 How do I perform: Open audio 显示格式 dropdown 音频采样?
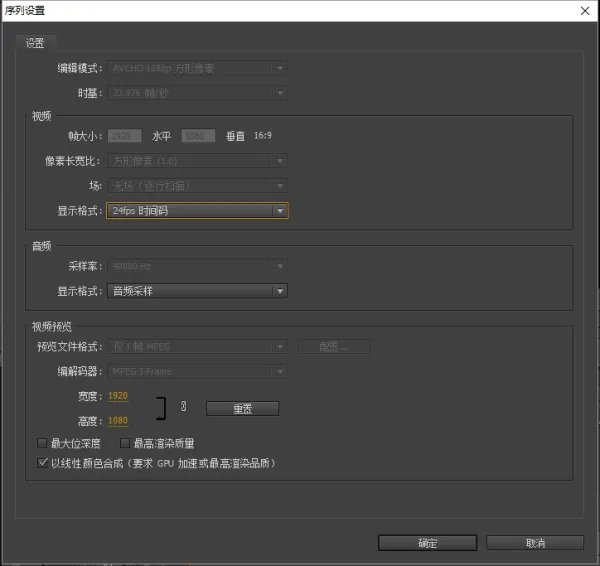pos(197,291)
